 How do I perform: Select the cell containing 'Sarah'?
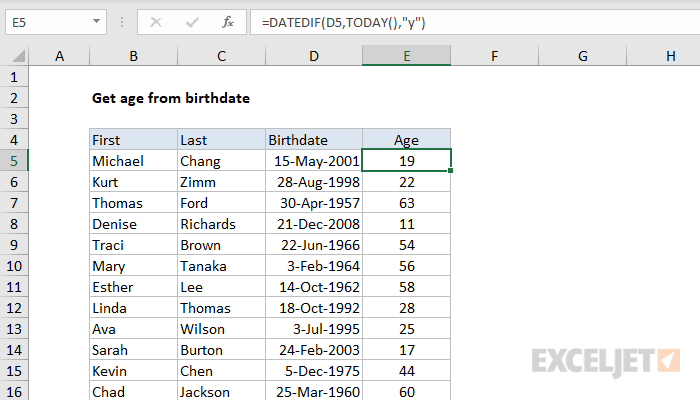133,350
